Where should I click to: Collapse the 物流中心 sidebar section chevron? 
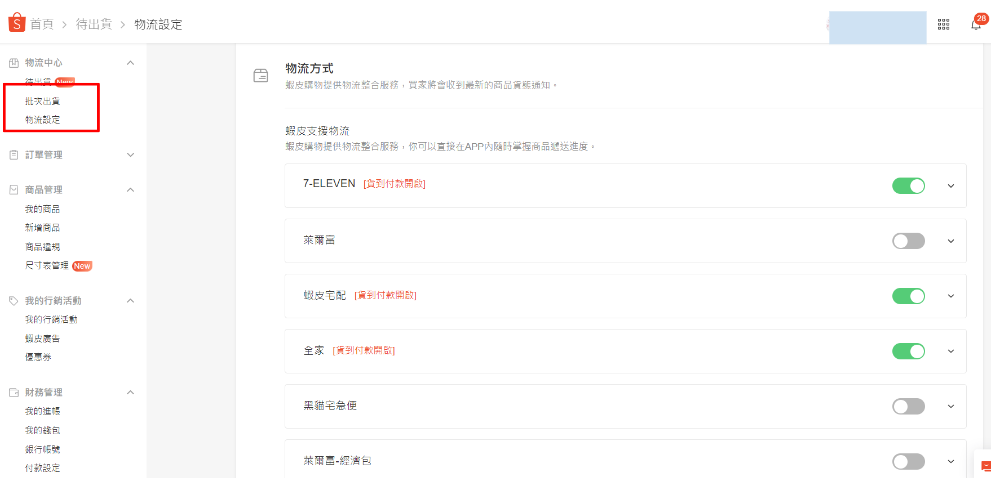(x=130, y=63)
